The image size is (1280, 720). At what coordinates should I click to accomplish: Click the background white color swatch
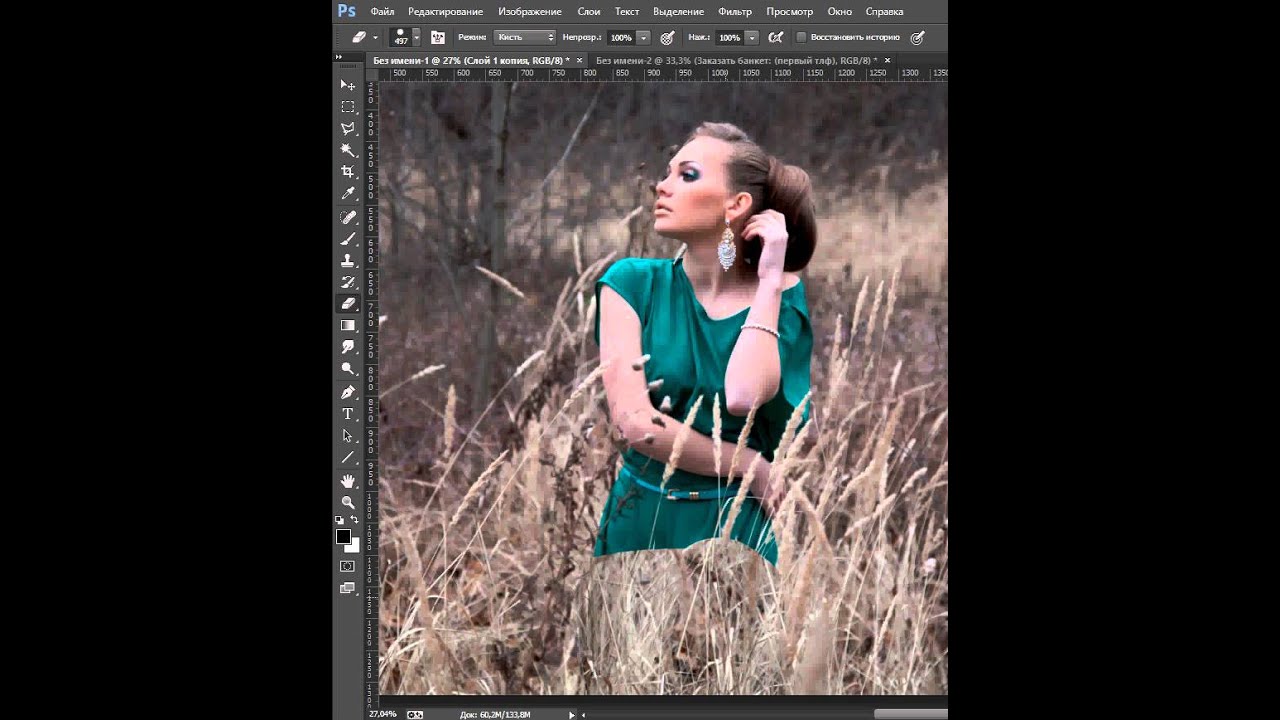click(x=355, y=546)
